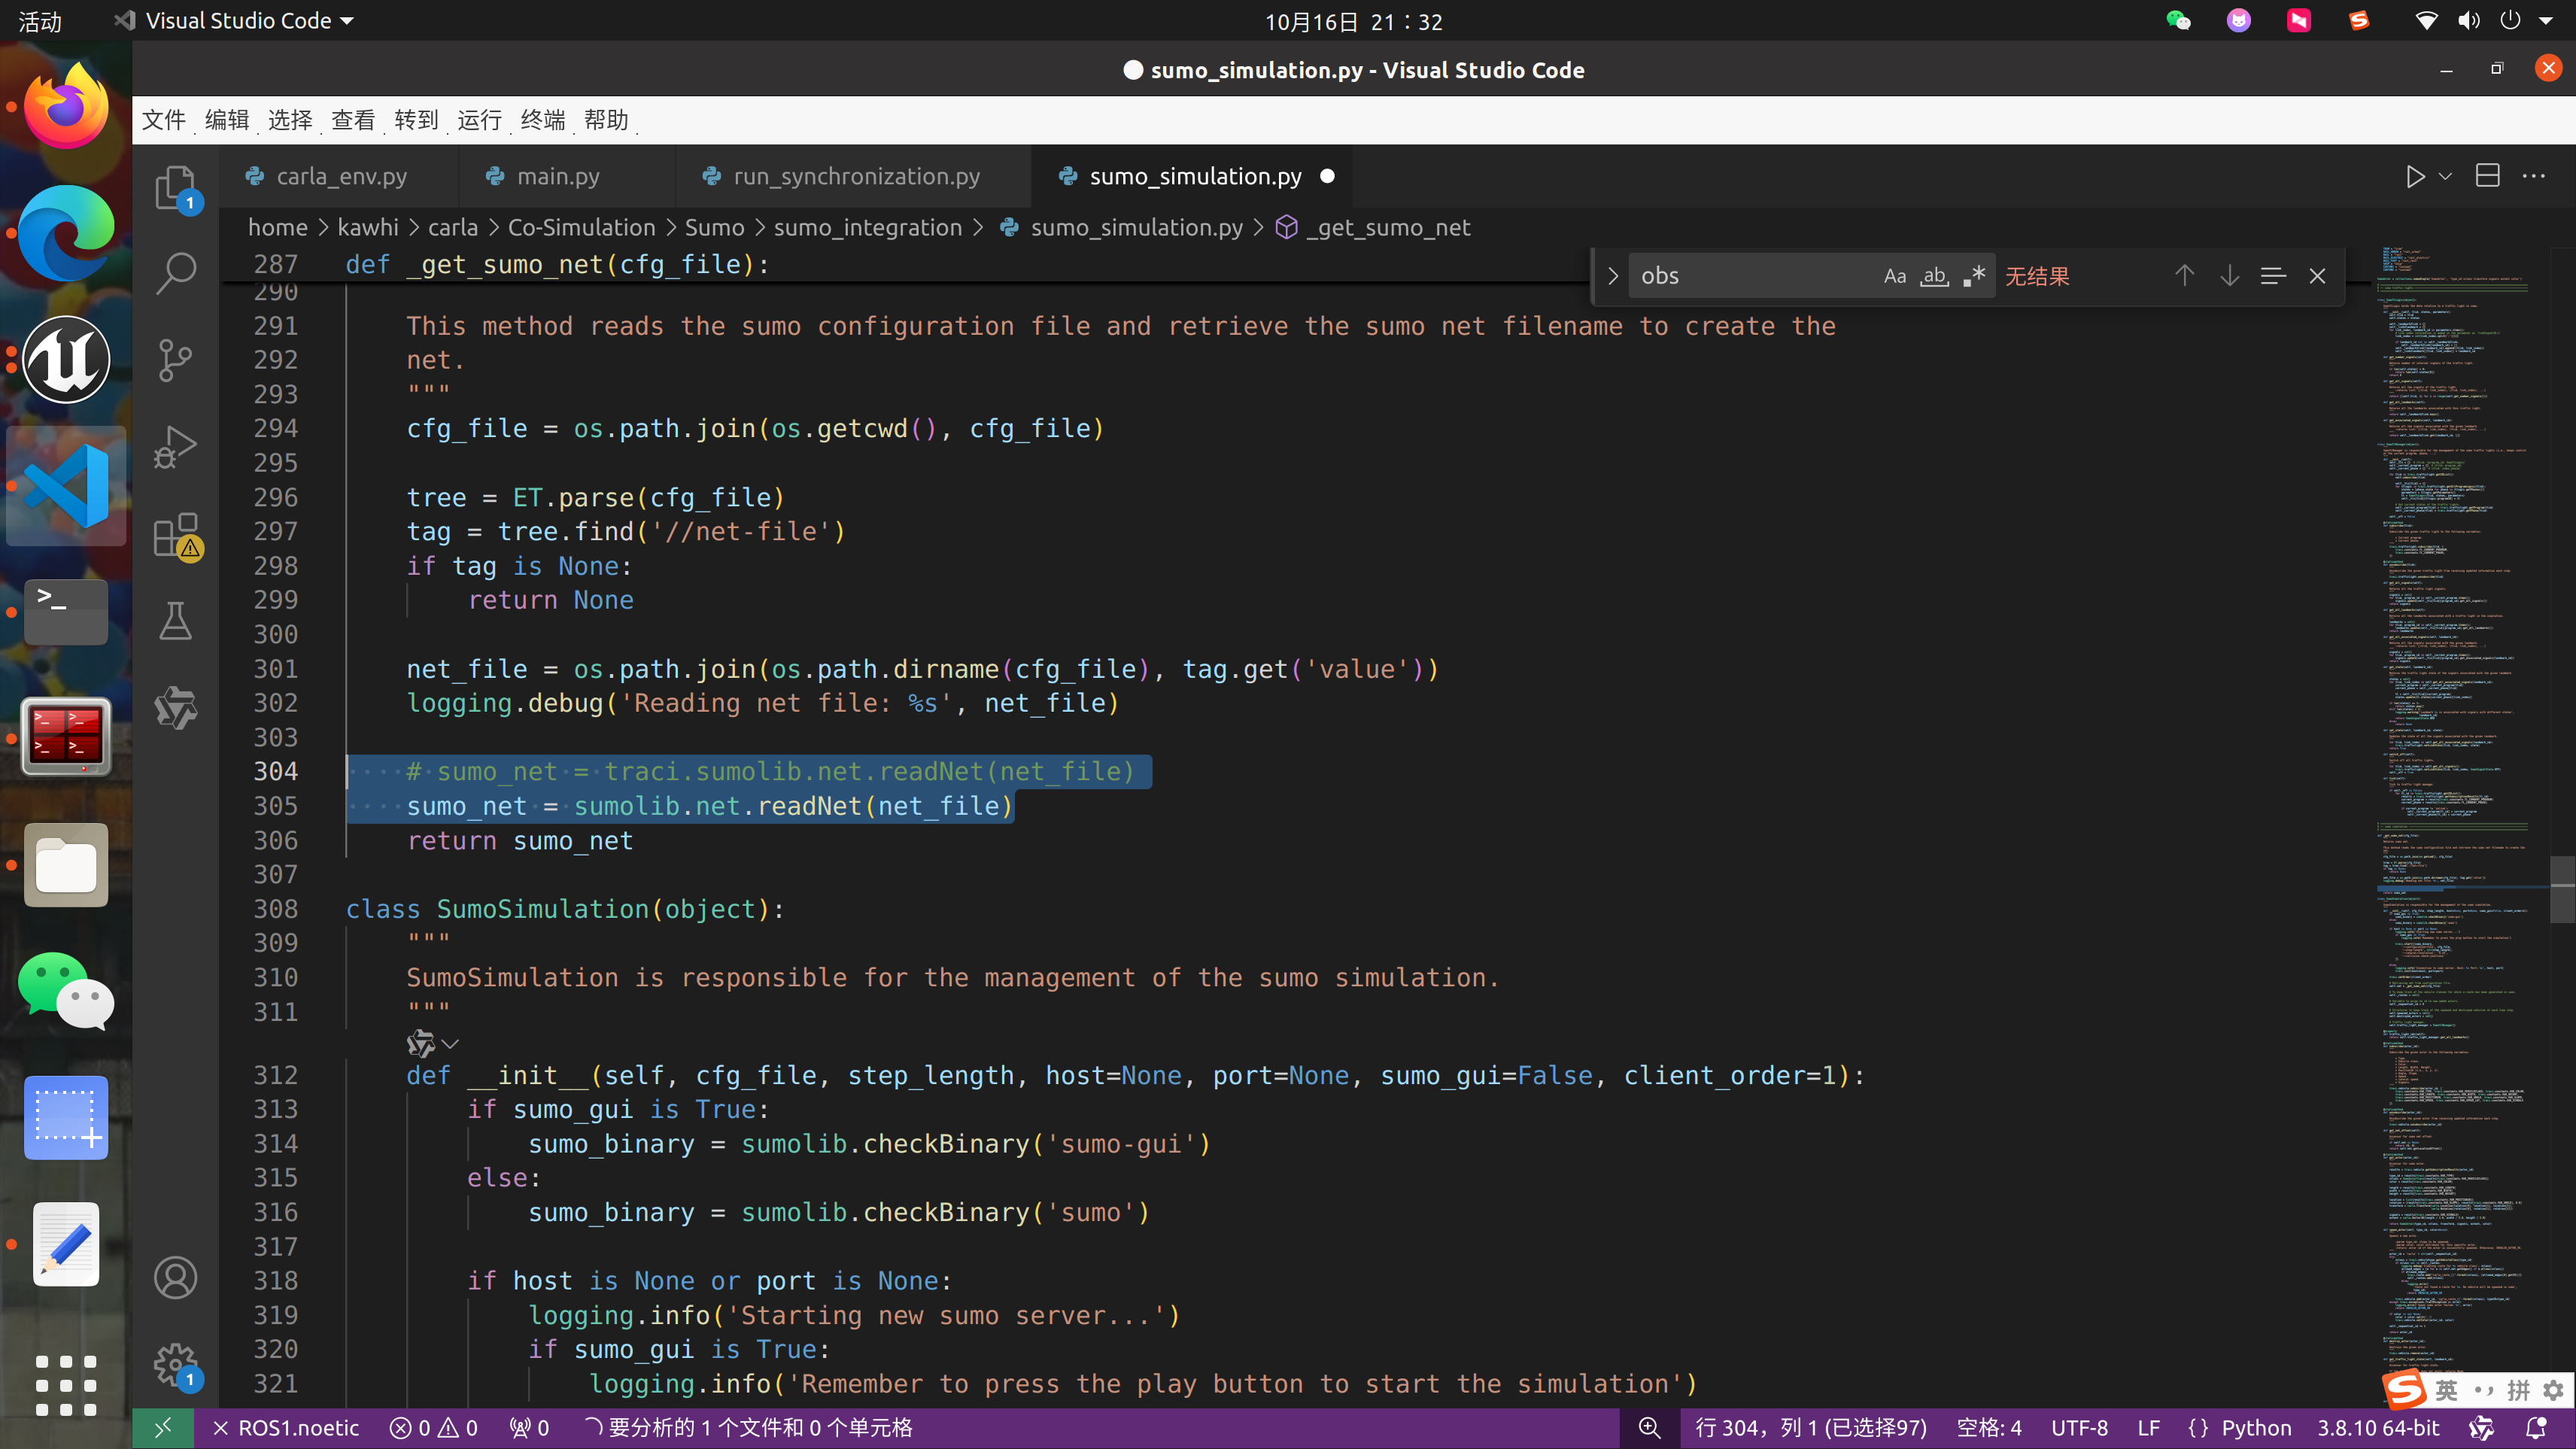Click the Accounts icon in activity bar
2576x1449 pixels.
[x=175, y=1278]
